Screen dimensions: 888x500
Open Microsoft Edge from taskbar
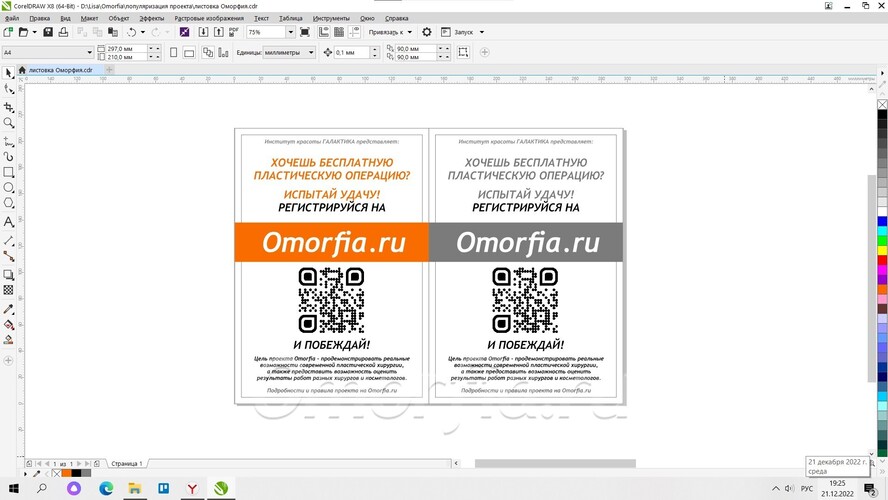[x=106, y=488]
